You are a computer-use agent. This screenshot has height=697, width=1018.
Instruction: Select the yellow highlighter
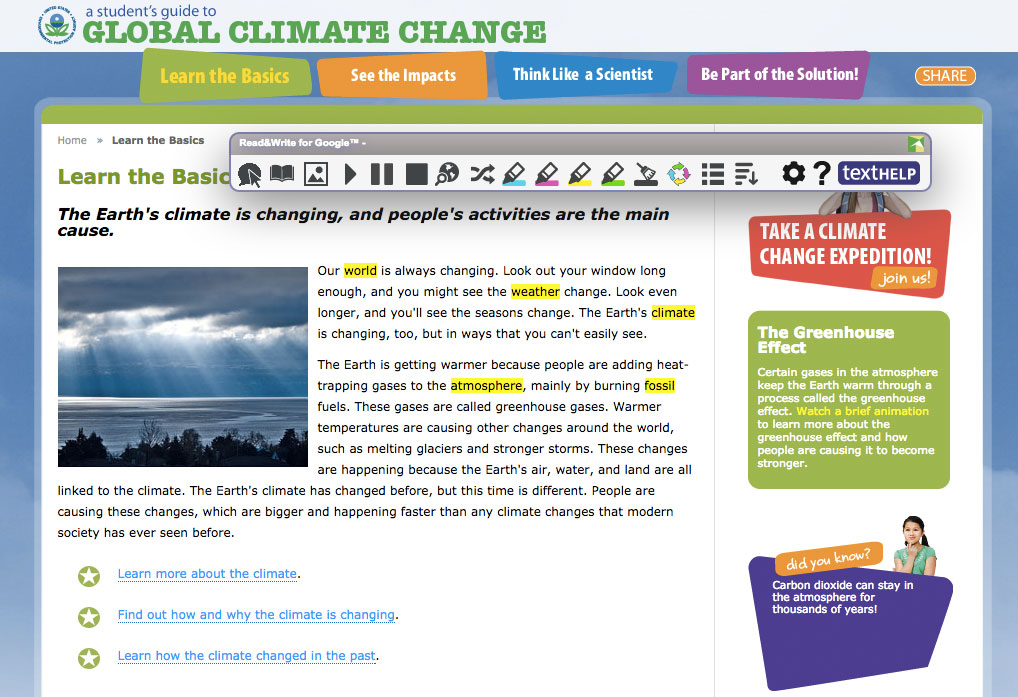coord(580,174)
